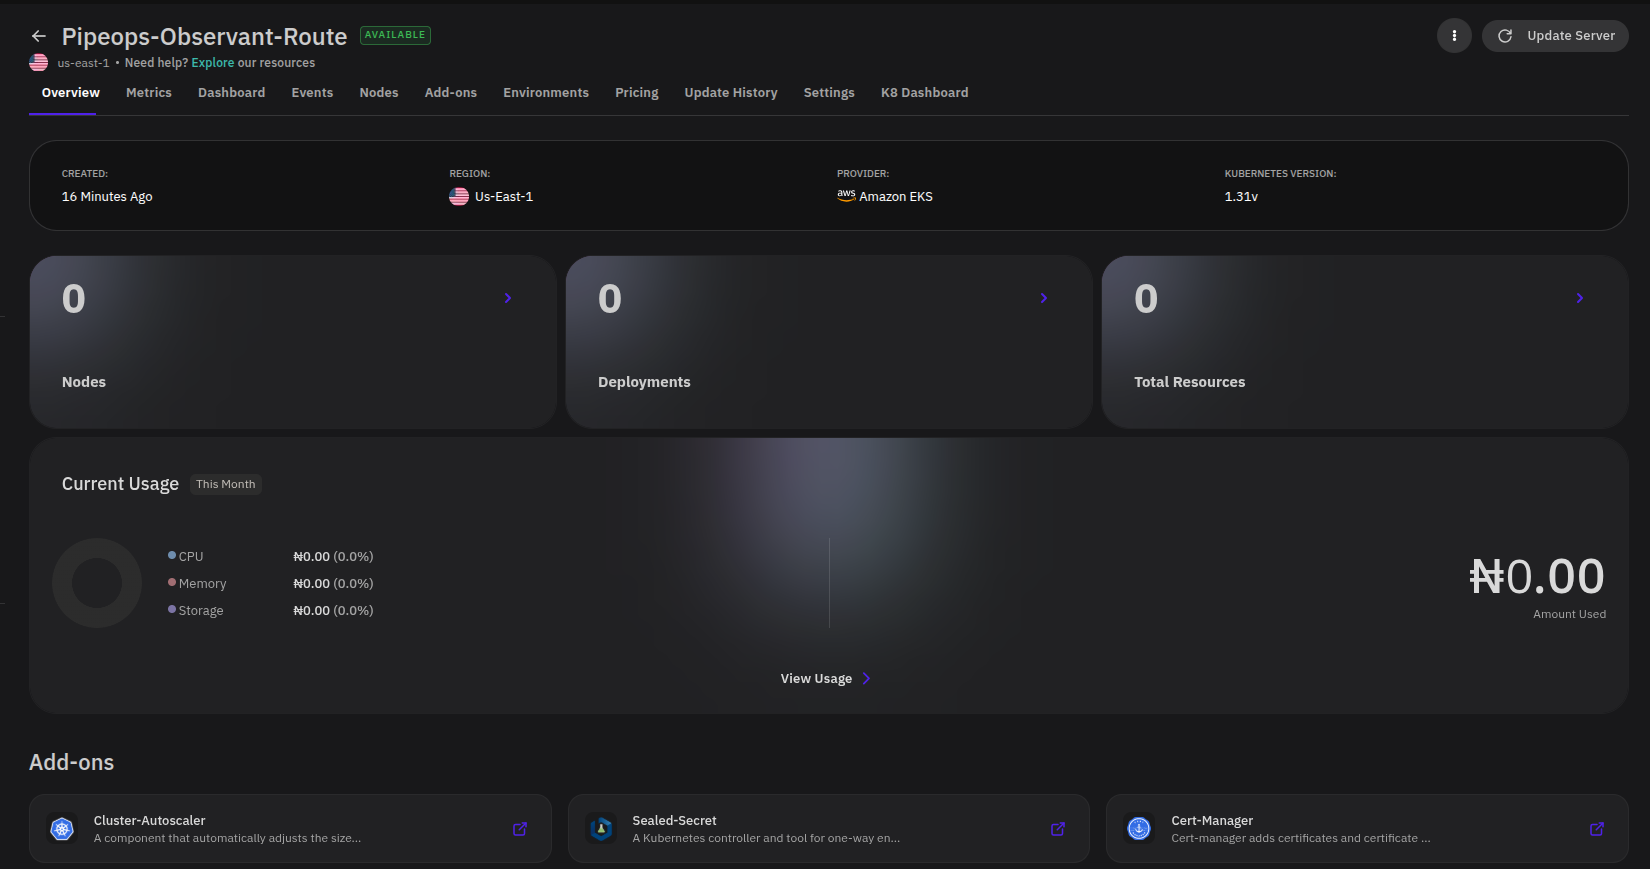Screen dimensions: 1650x869
Task: Click the US flag in the Region field
Action: click(459, 196)
